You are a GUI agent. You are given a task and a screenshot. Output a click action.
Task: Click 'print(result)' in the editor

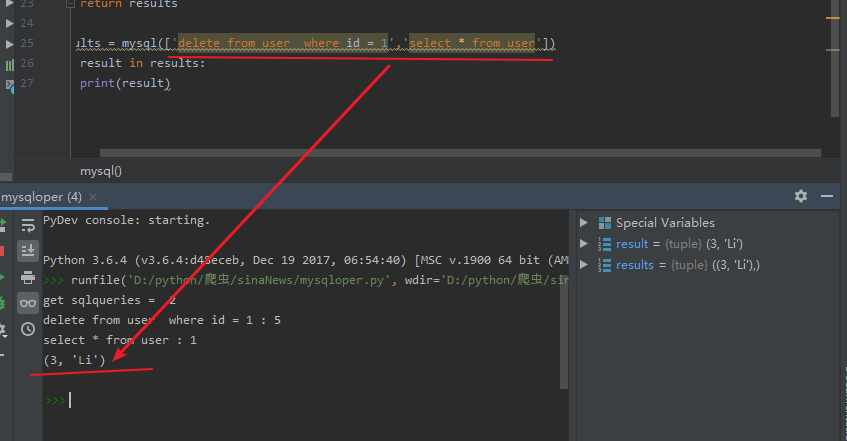click(x=125, y=83)
